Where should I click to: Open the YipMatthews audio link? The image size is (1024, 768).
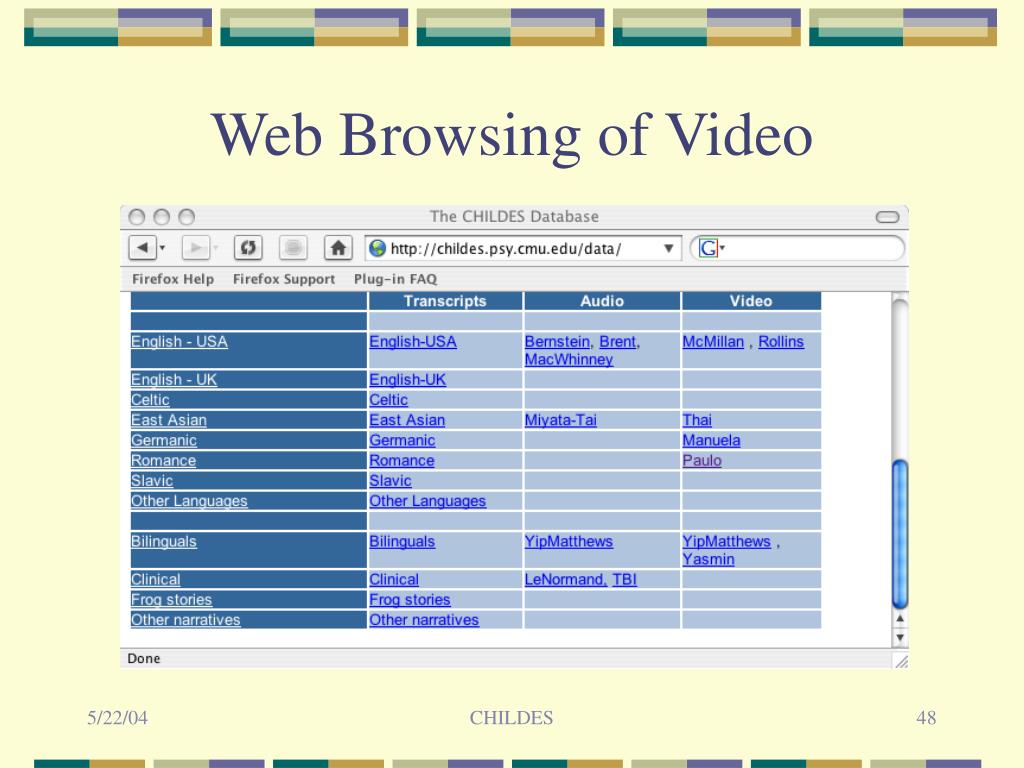click(x=569, y=541)
